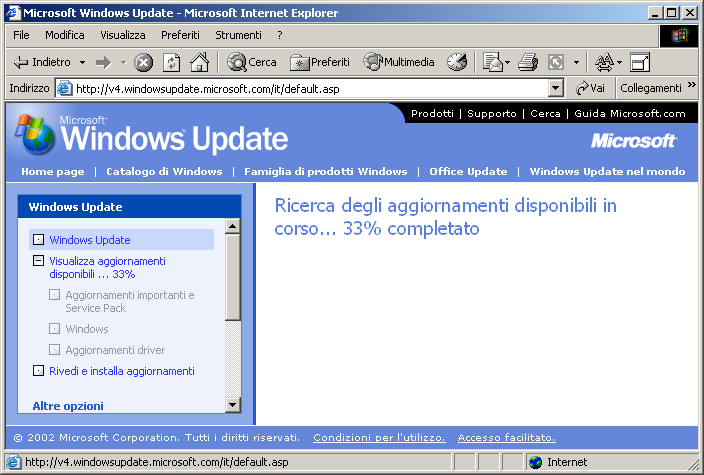This screenshot has height=475, width=704.
Task: Open the Visualizza menu
Action: (x=123, y=35)
